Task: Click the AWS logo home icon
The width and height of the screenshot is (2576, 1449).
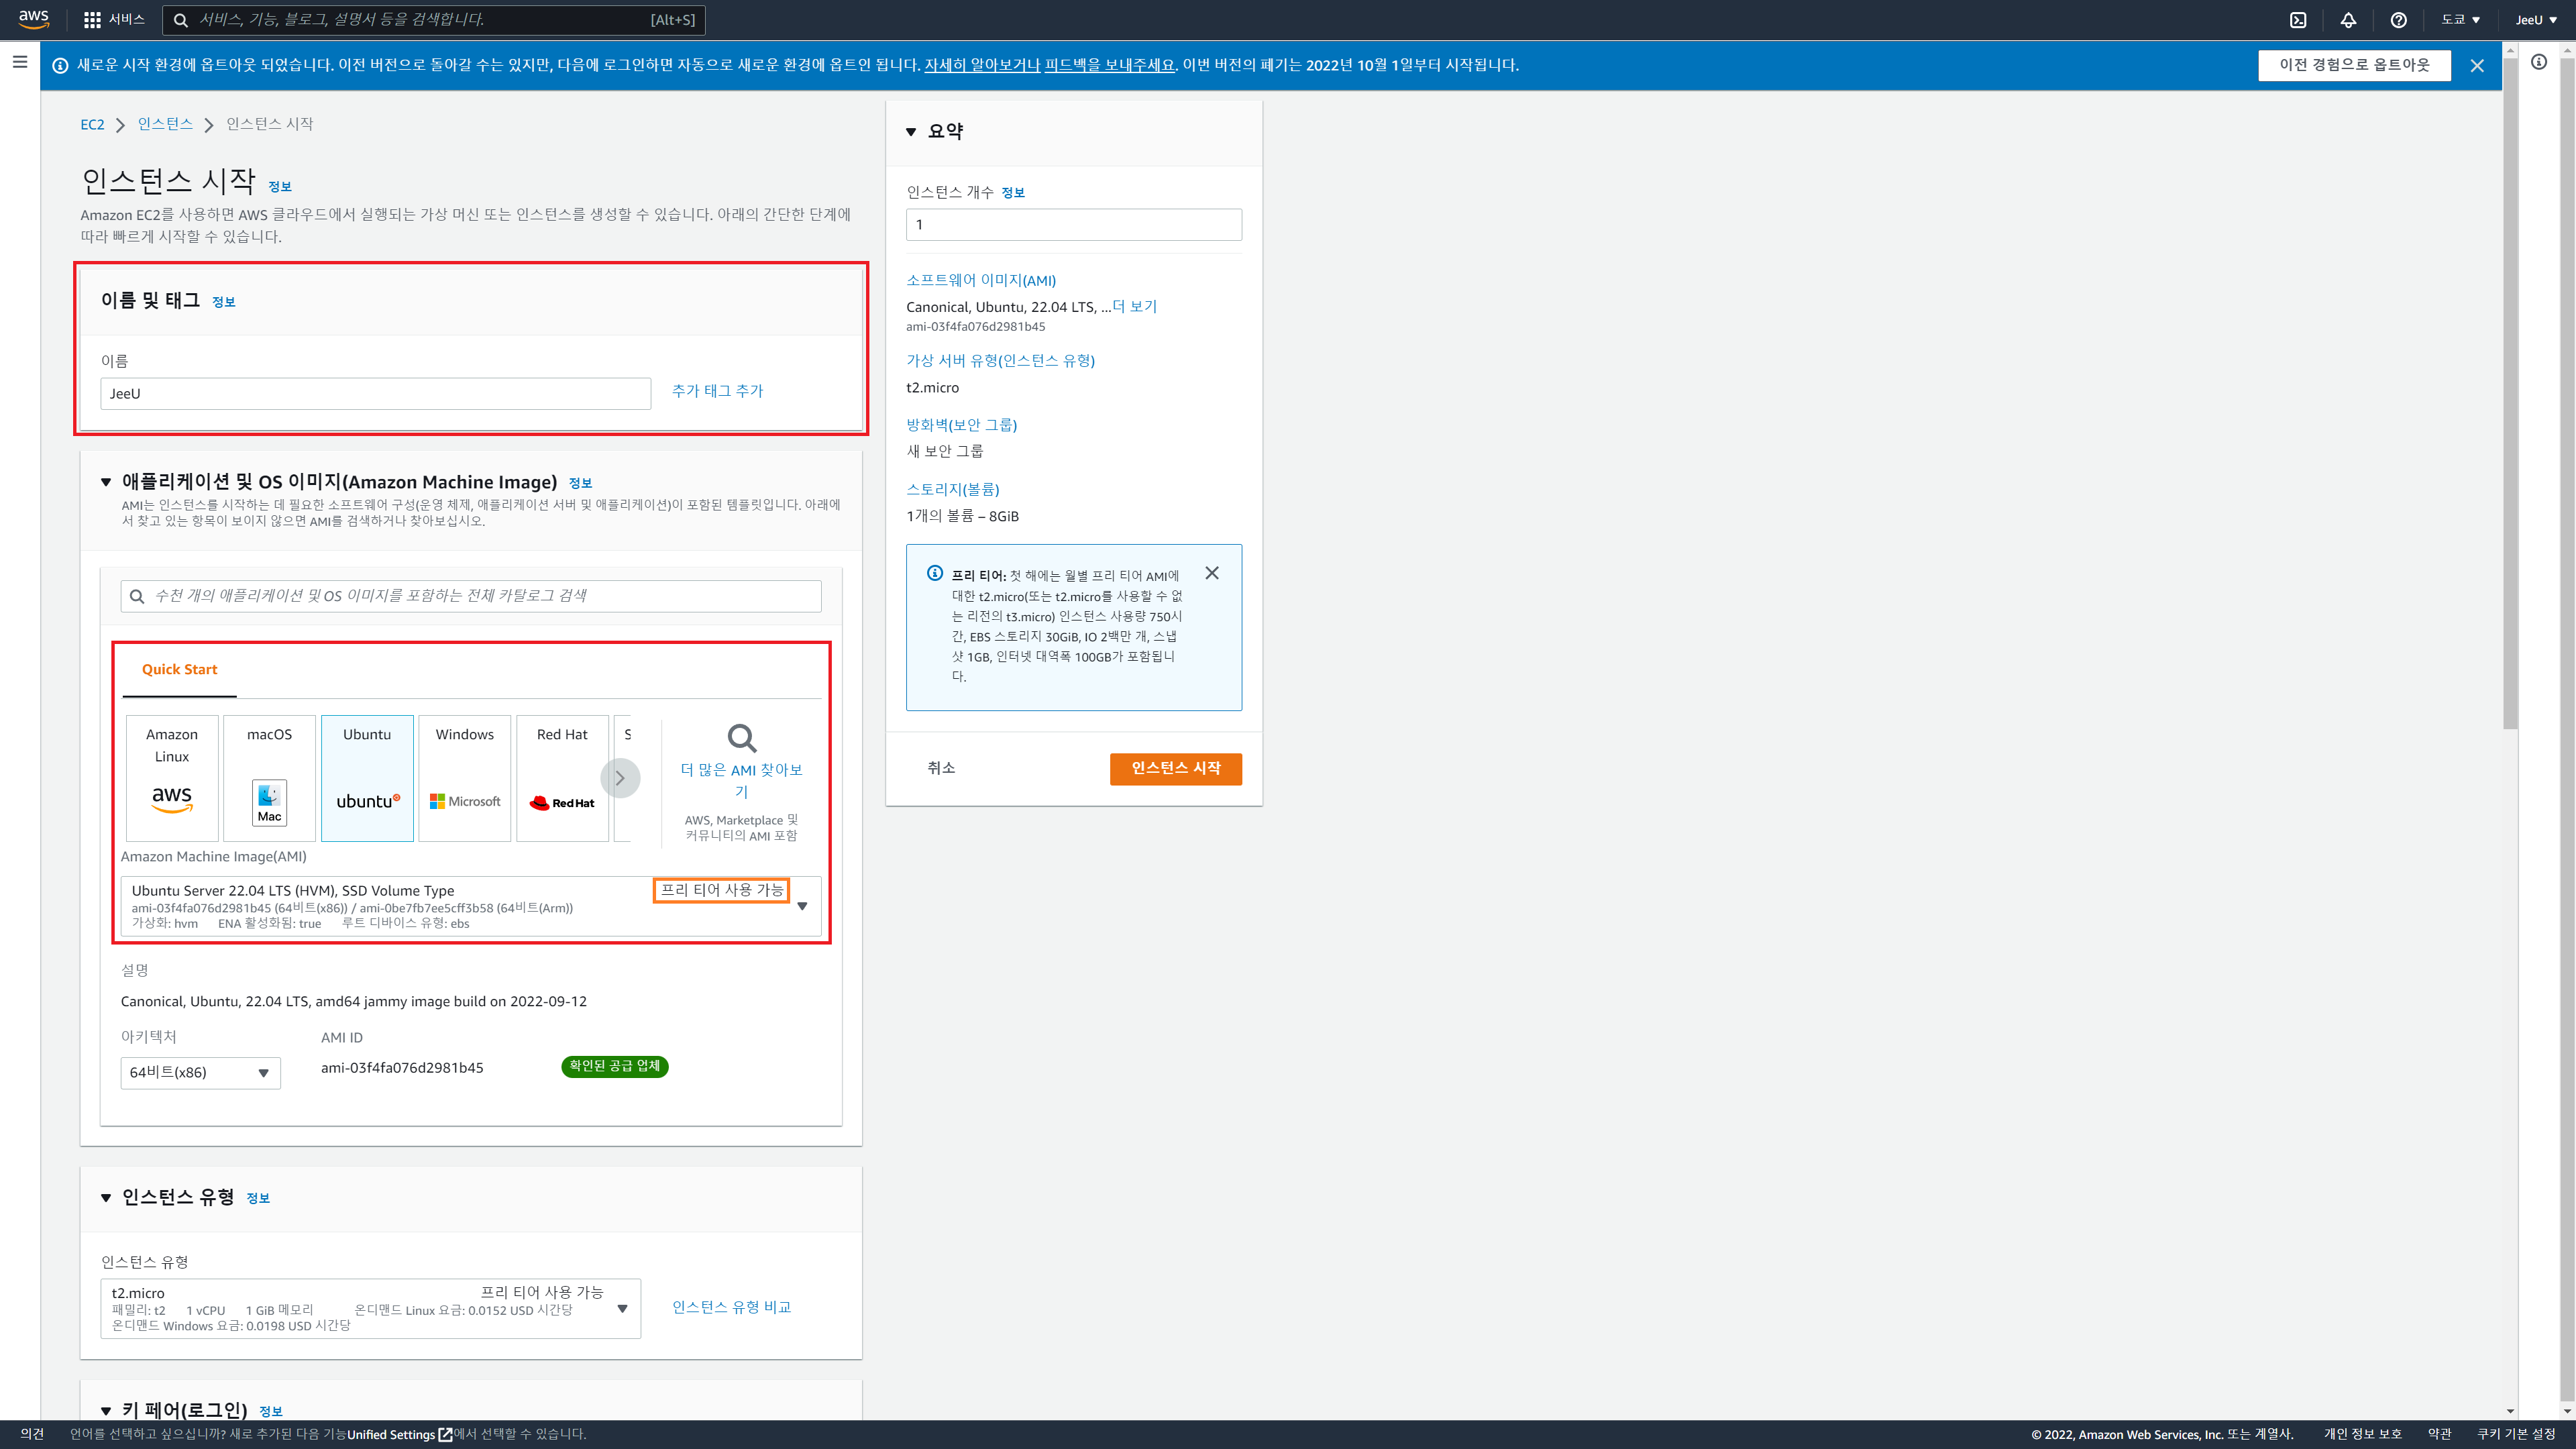Action: (33, 19)
